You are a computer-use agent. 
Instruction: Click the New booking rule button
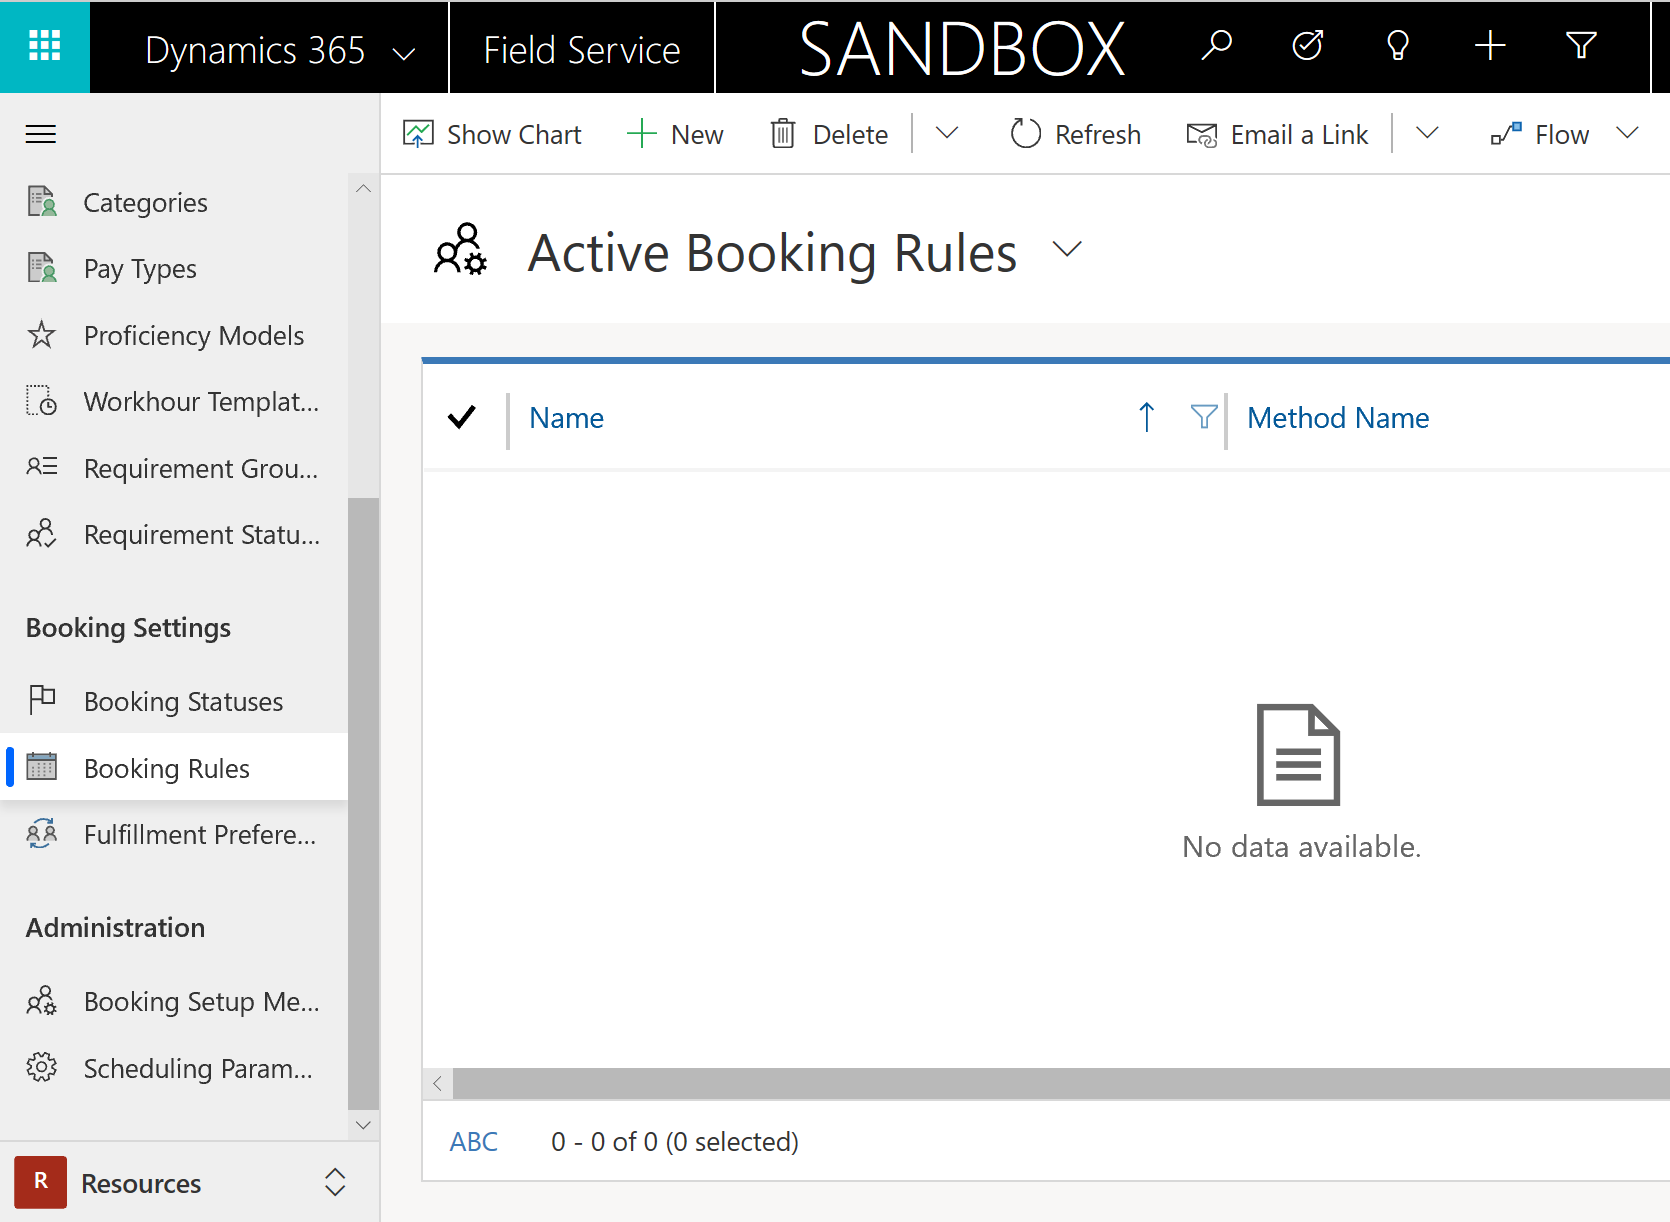[x=675, y=134]
